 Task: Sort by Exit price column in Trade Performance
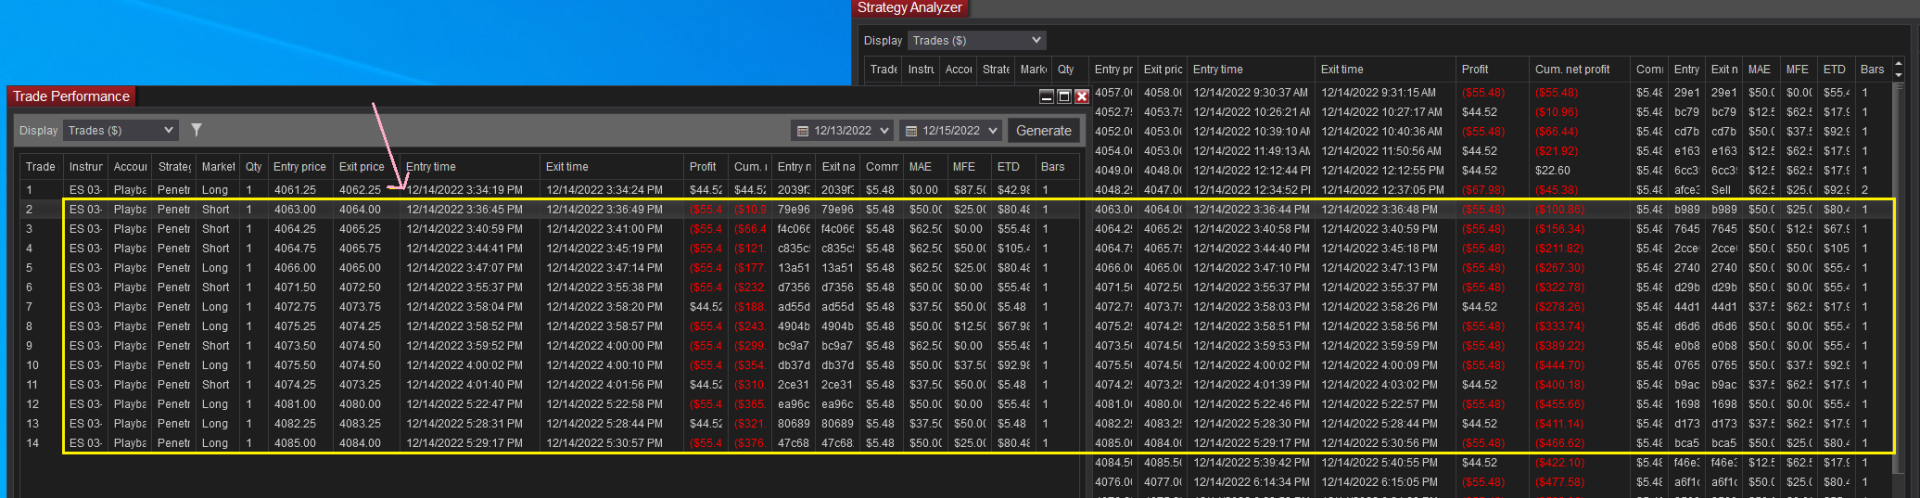coord(364,167)
